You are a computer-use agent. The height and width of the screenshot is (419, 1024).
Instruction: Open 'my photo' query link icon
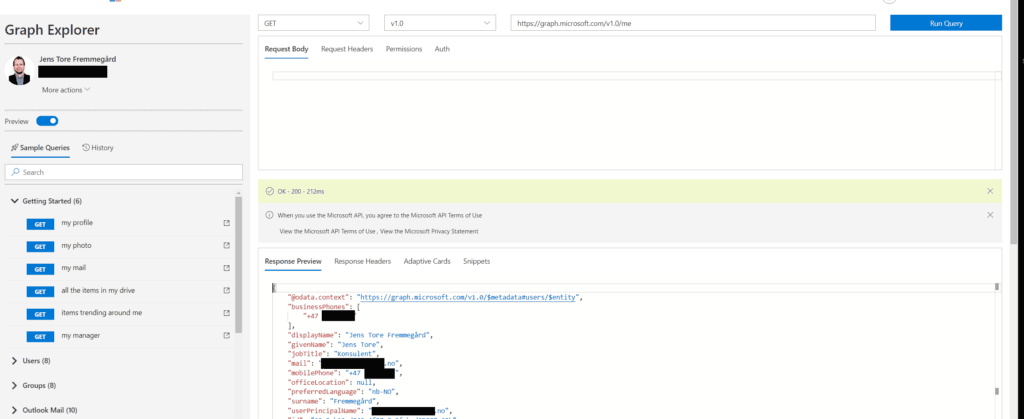point(227,245)
